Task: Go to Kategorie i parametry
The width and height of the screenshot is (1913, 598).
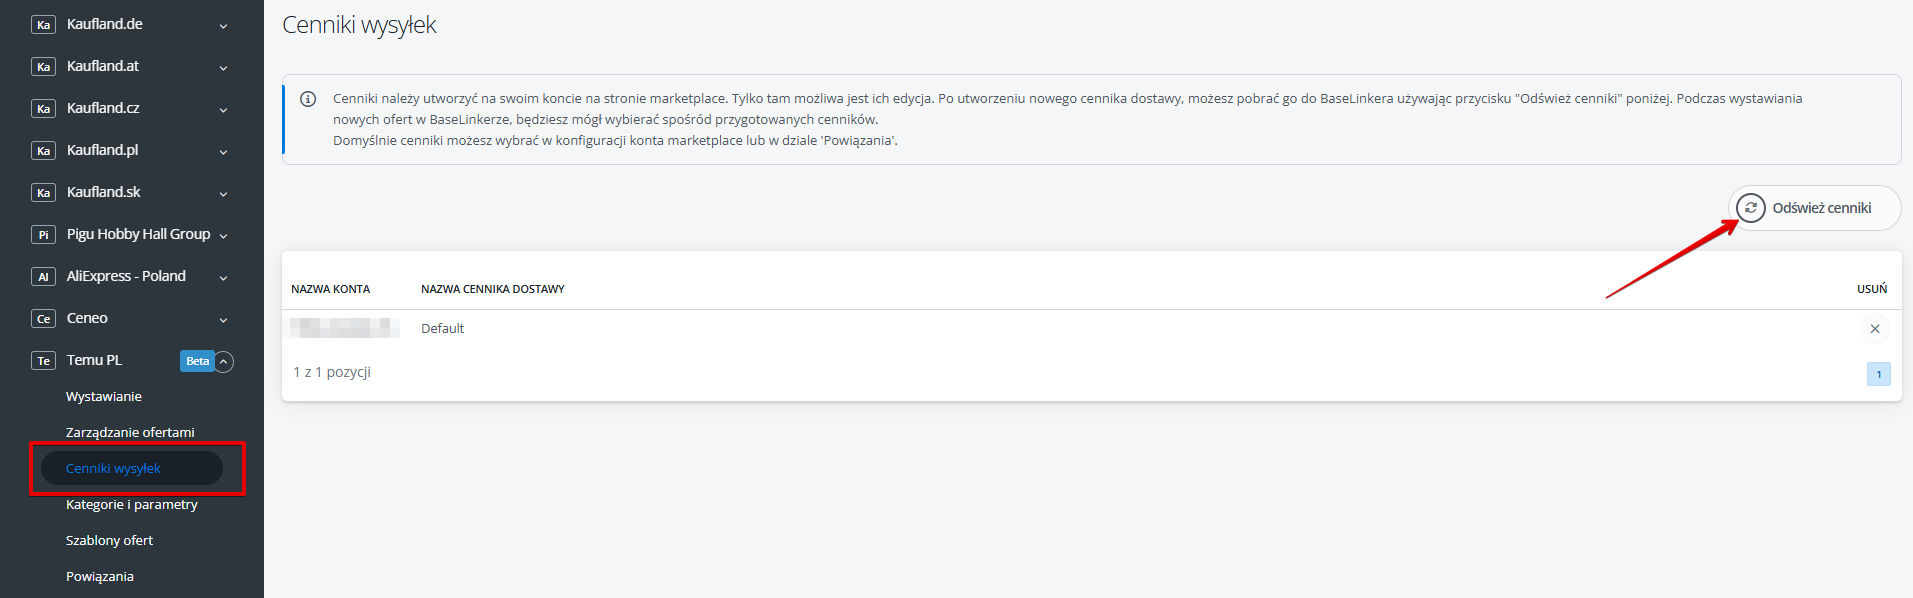Action: pos(132,505)
